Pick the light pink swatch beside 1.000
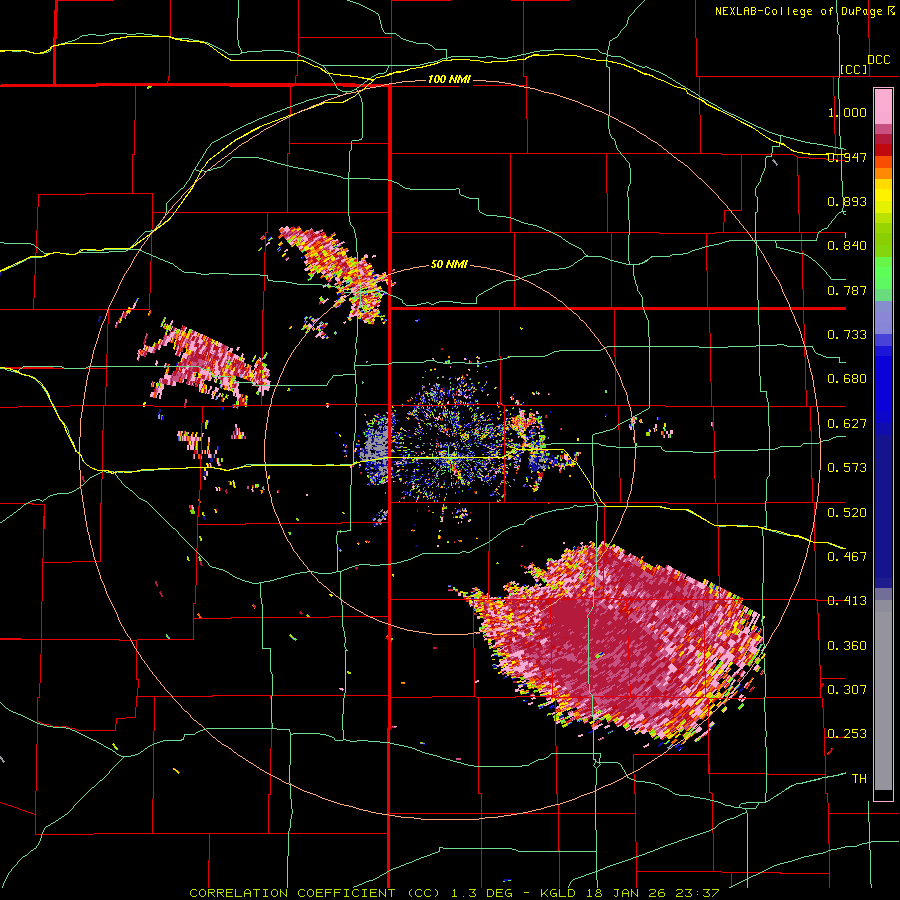Viewport: 900px width, 900px height. (x=883, y=106)
